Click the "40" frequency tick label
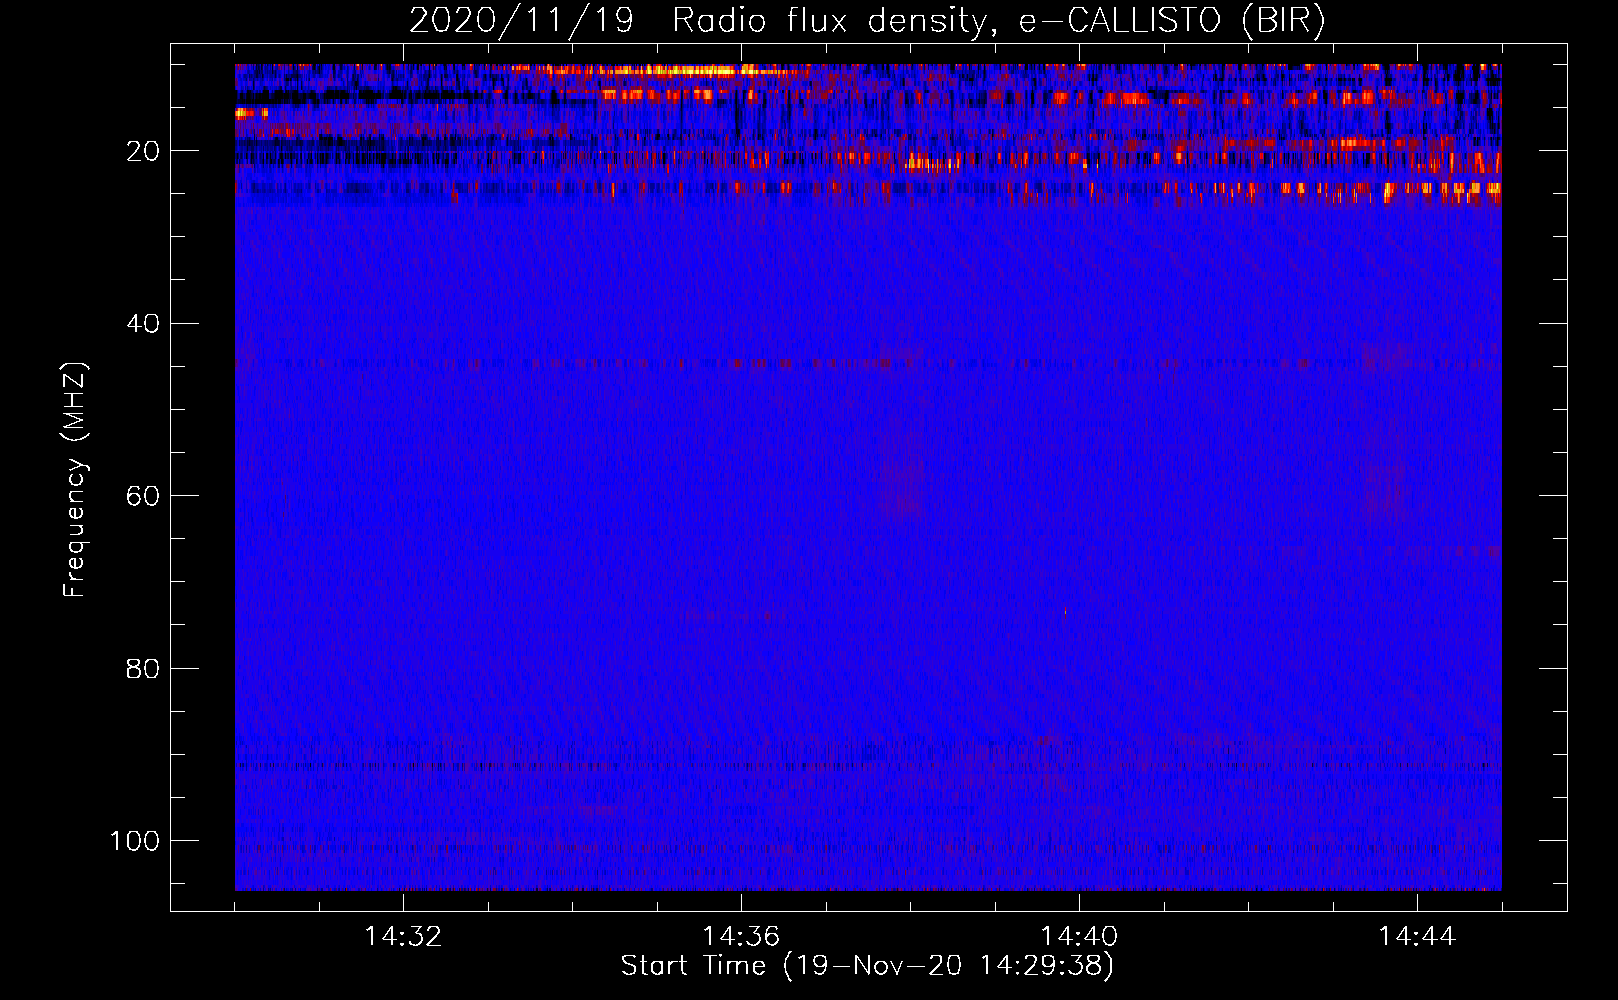This screenshot has height=1000, width=1618. pyautogui.click(x=144, y=324)
